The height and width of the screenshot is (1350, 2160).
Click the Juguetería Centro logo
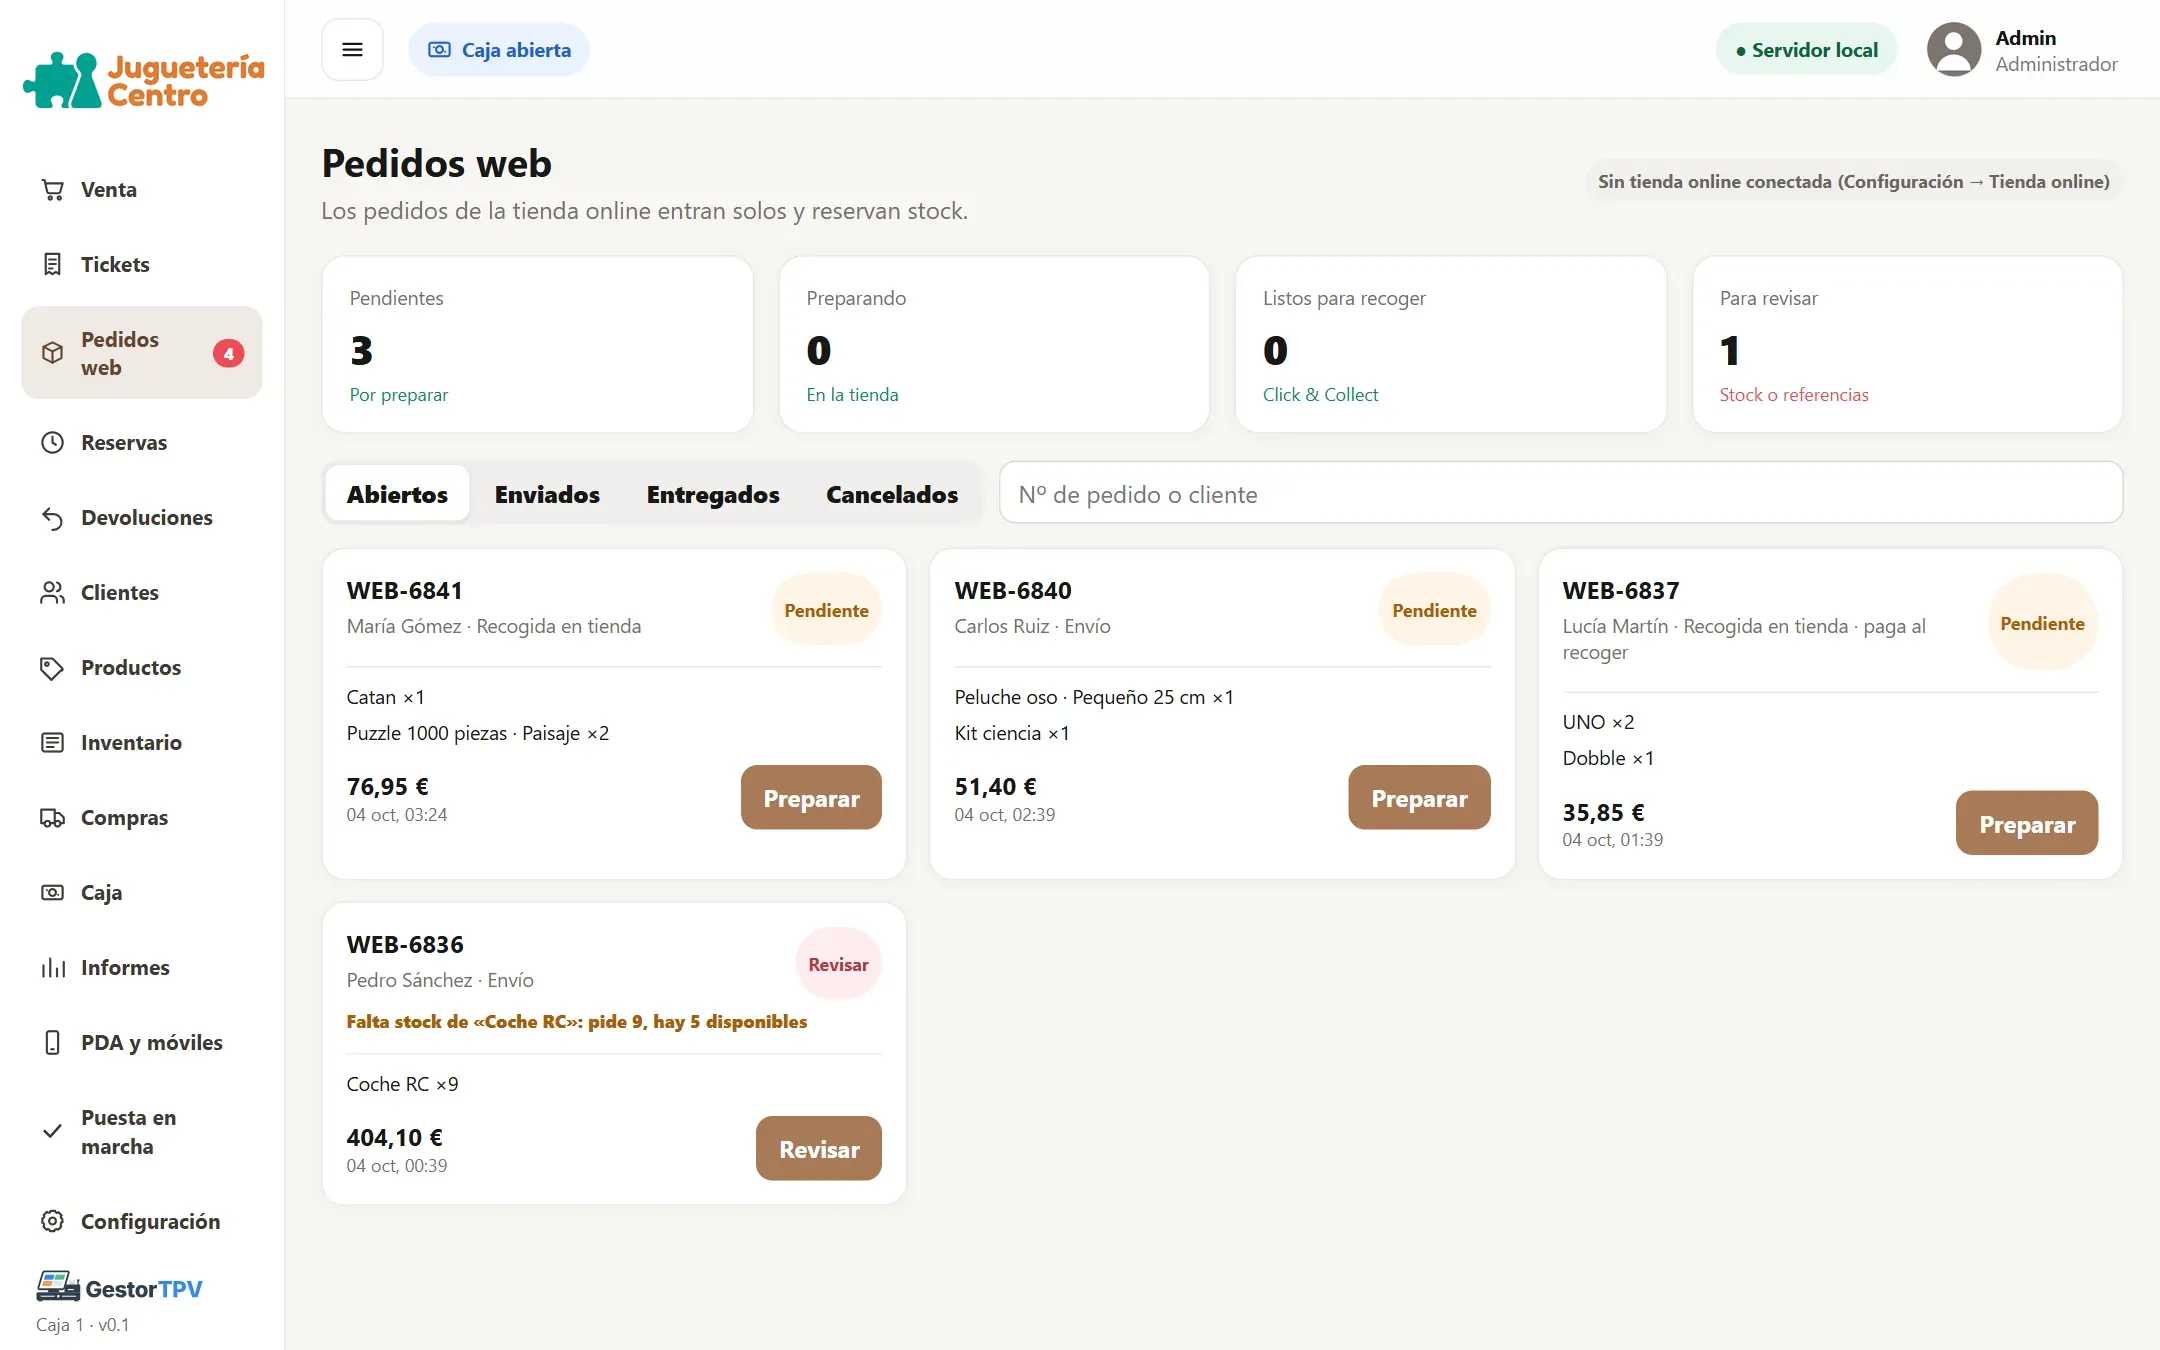[144, 80]
